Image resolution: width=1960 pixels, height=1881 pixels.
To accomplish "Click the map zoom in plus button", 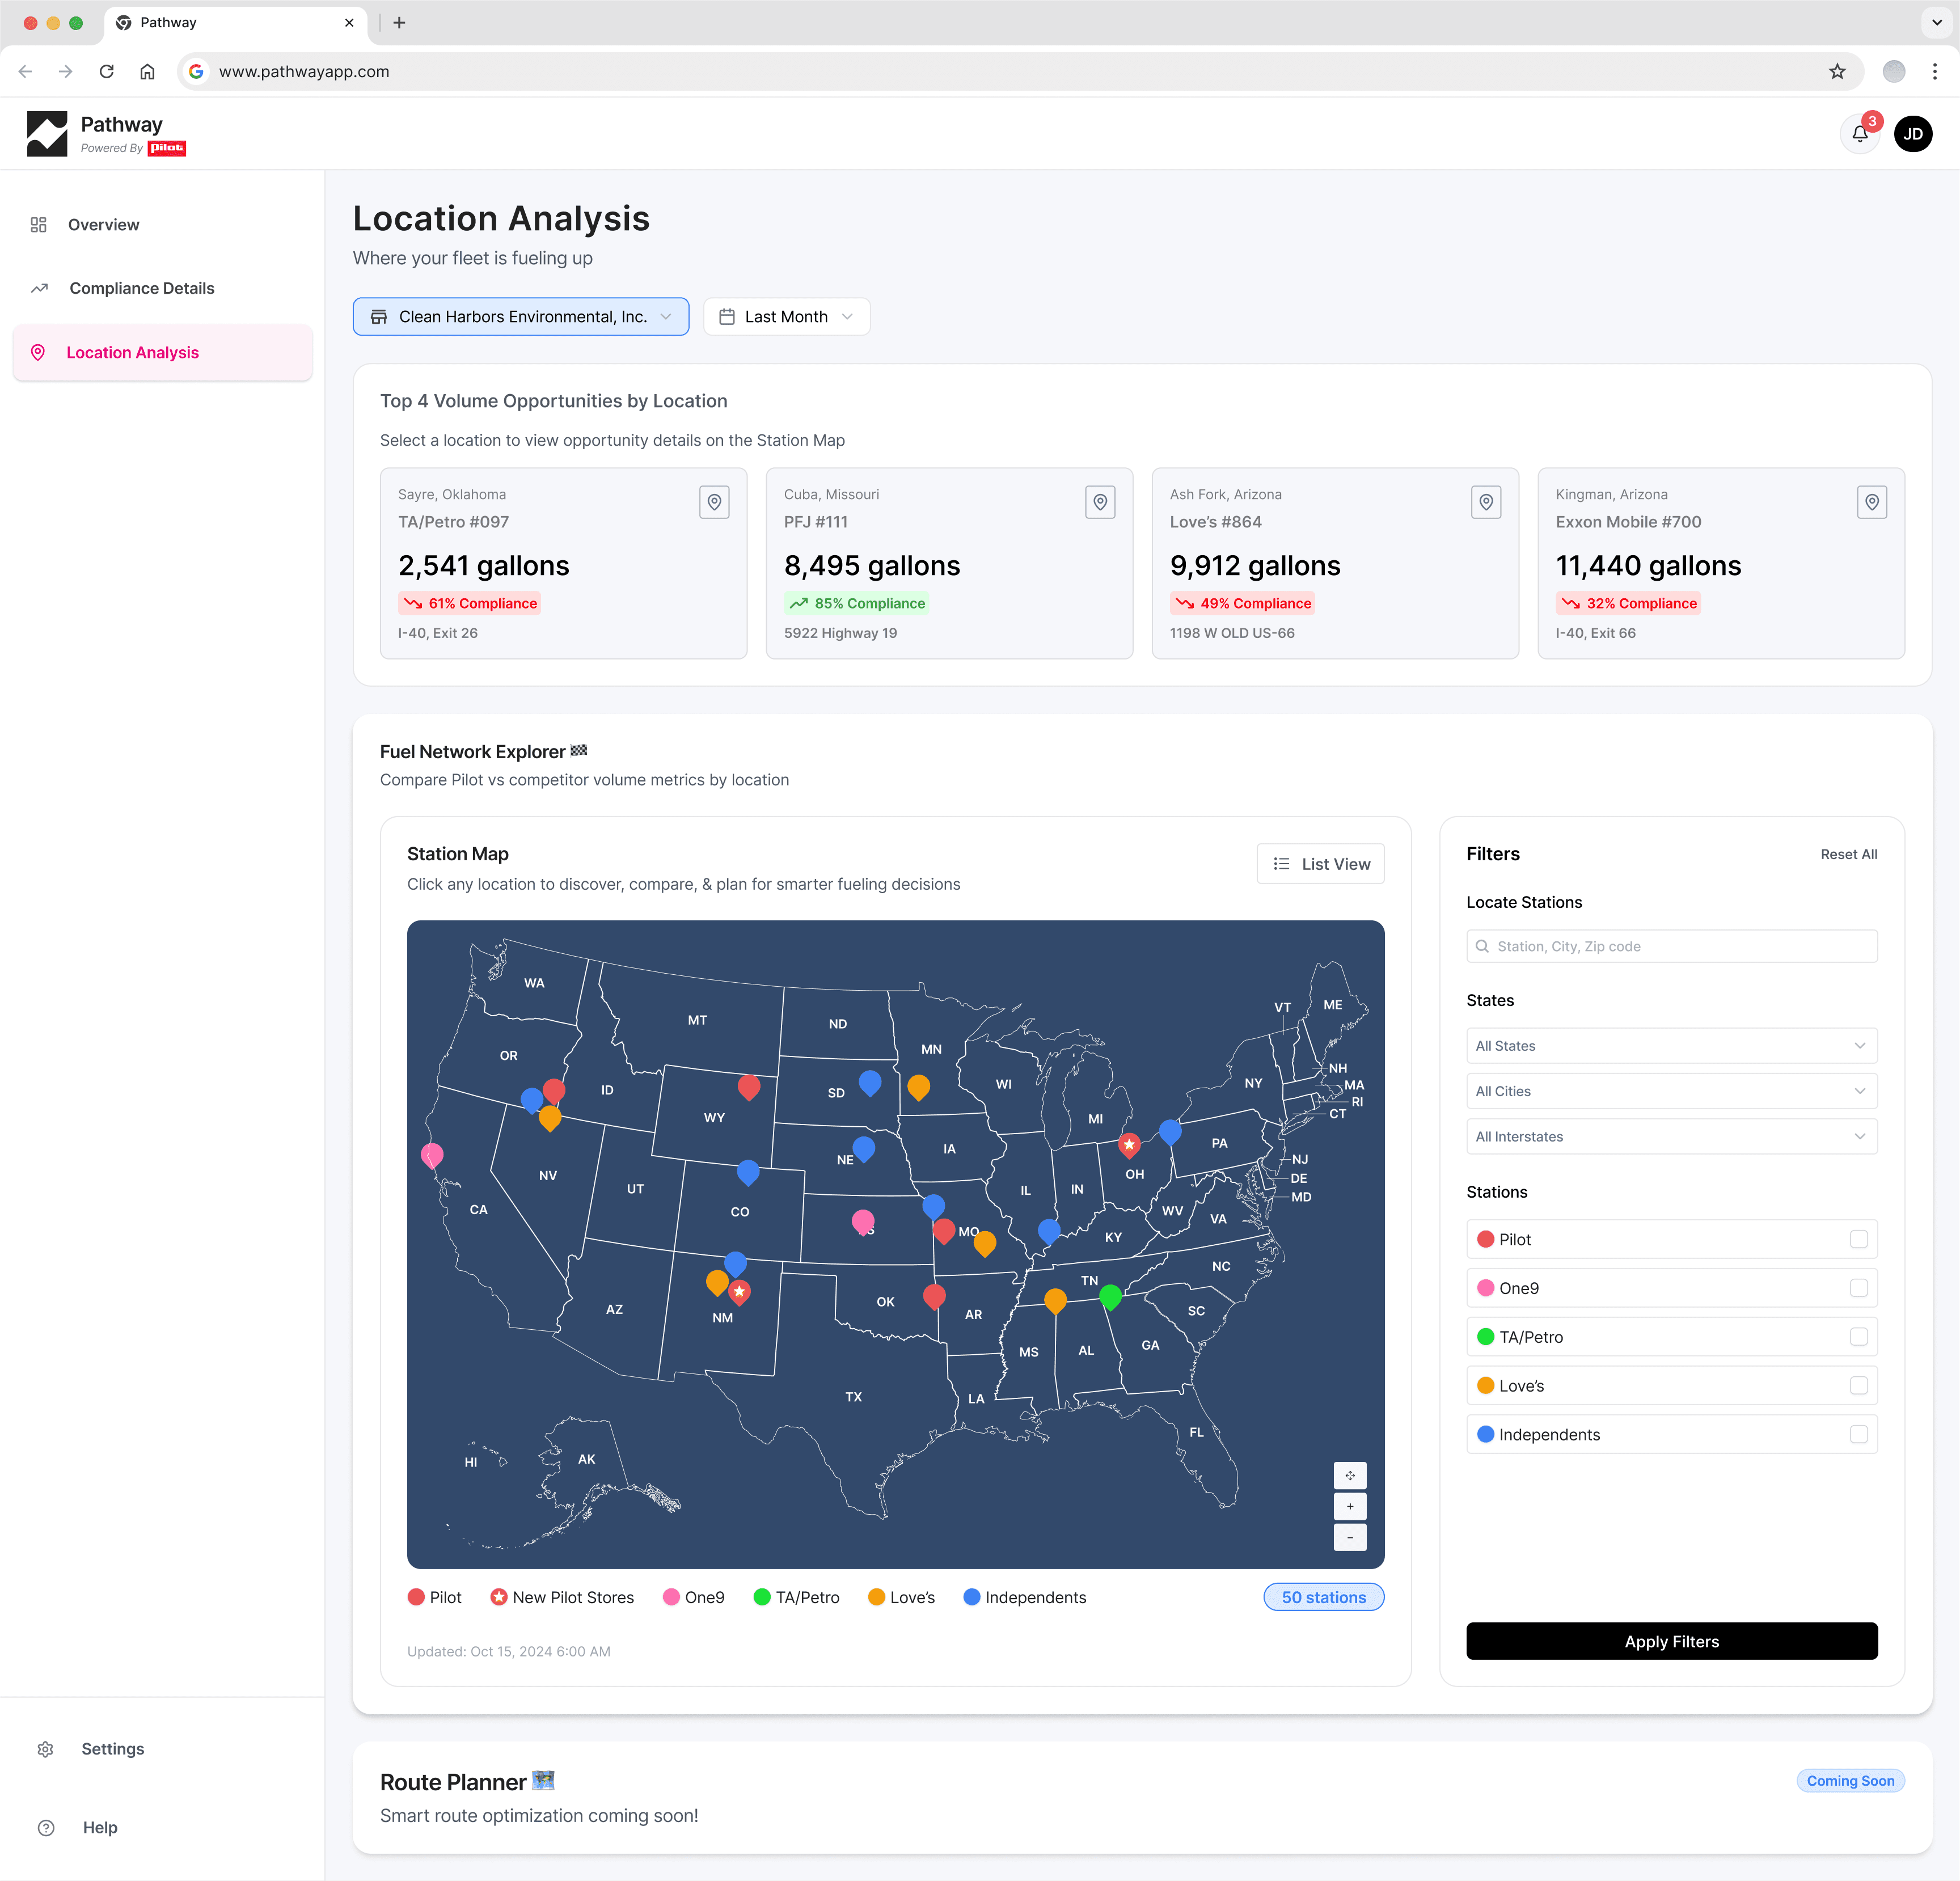I will click(x=1349, y=1506).
